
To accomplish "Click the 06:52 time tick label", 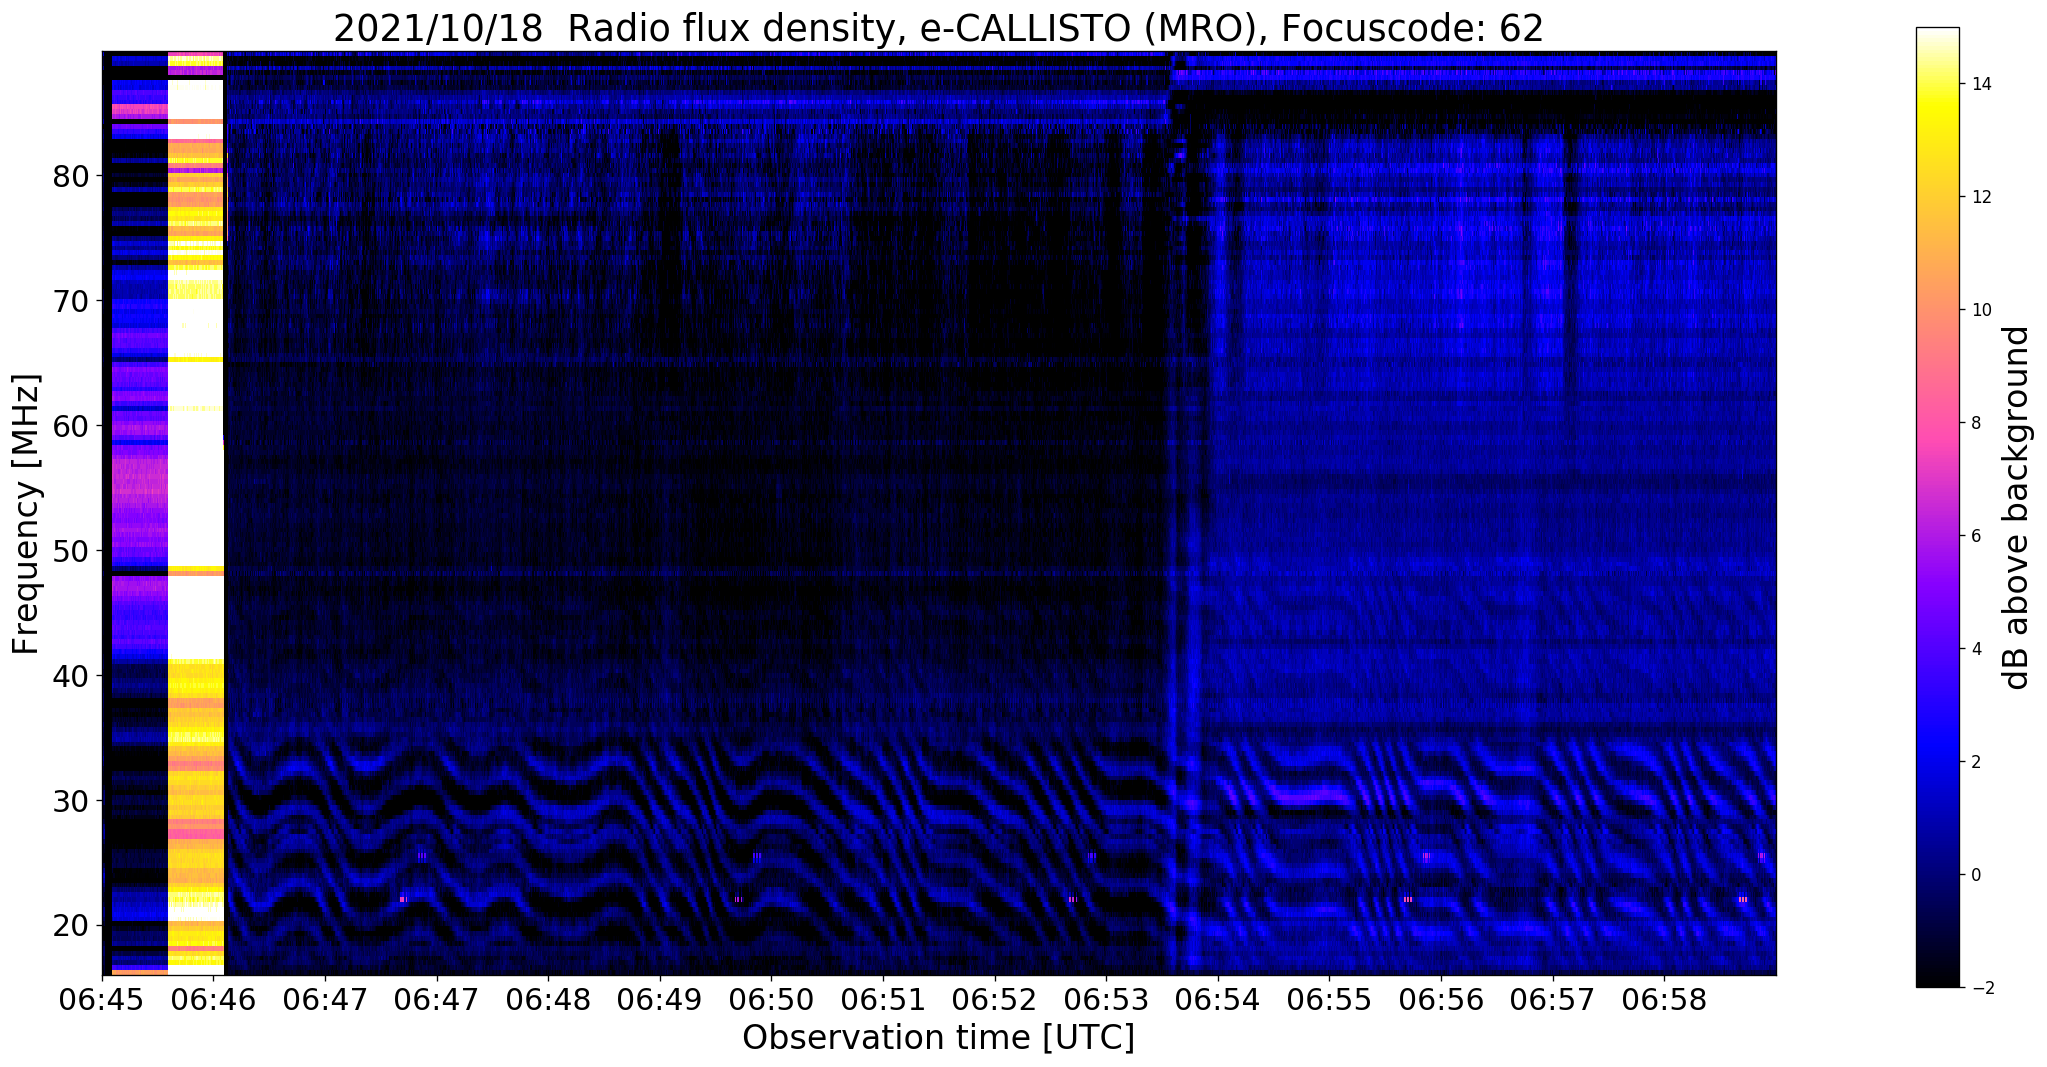I will [x=995, y=1000].
